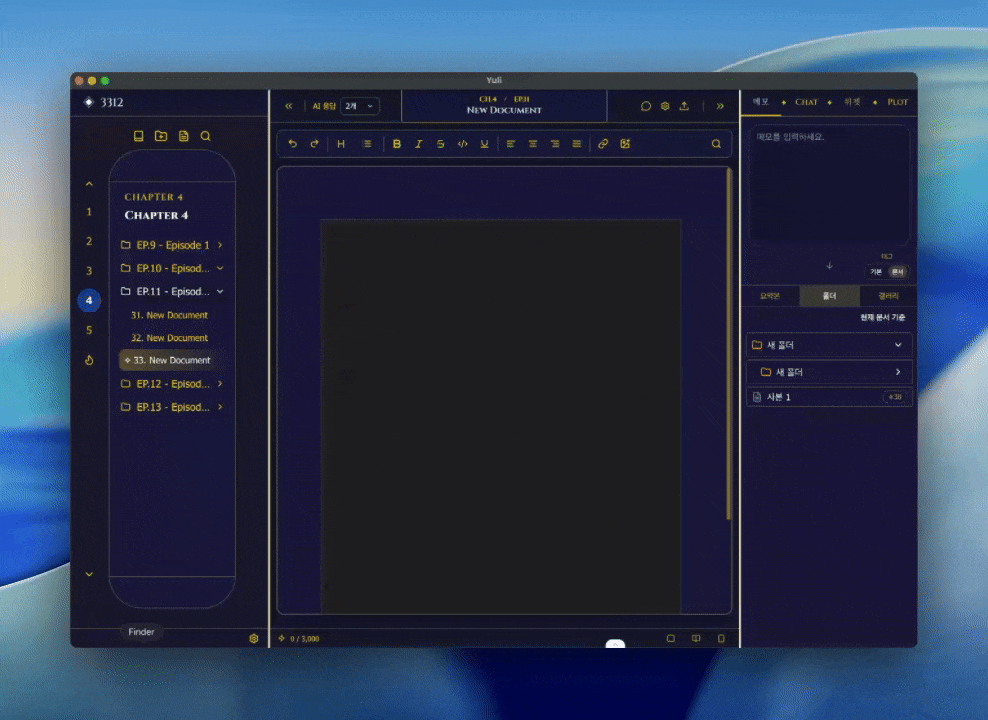The width and height of the screenshot is (988, 720).
Task: Switch tag toggle to 문서
Action: (x=898, y=271)
